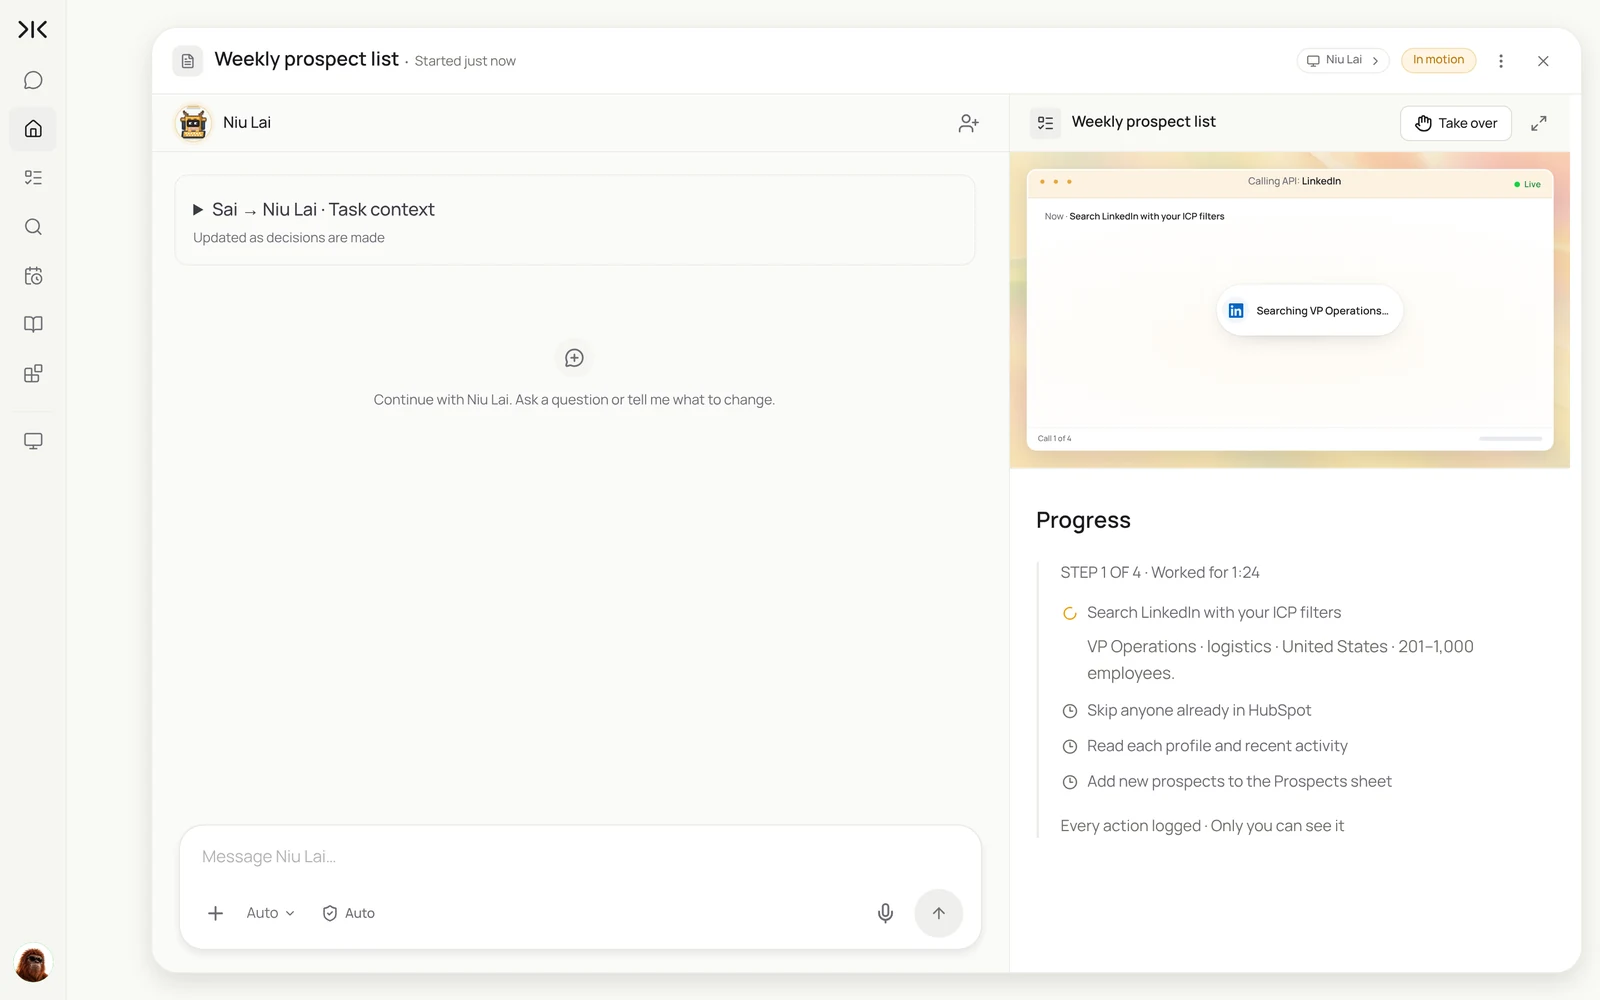1600x1000 pixels.
Task: Open the chat icon in the sidebar
Action: click(x=33, y=80)
